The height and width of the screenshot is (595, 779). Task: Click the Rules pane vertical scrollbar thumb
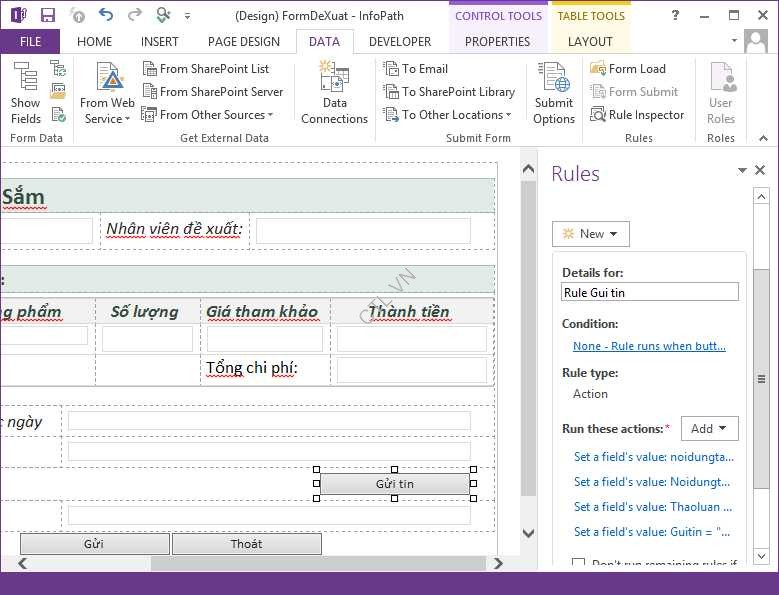(761, 378)
